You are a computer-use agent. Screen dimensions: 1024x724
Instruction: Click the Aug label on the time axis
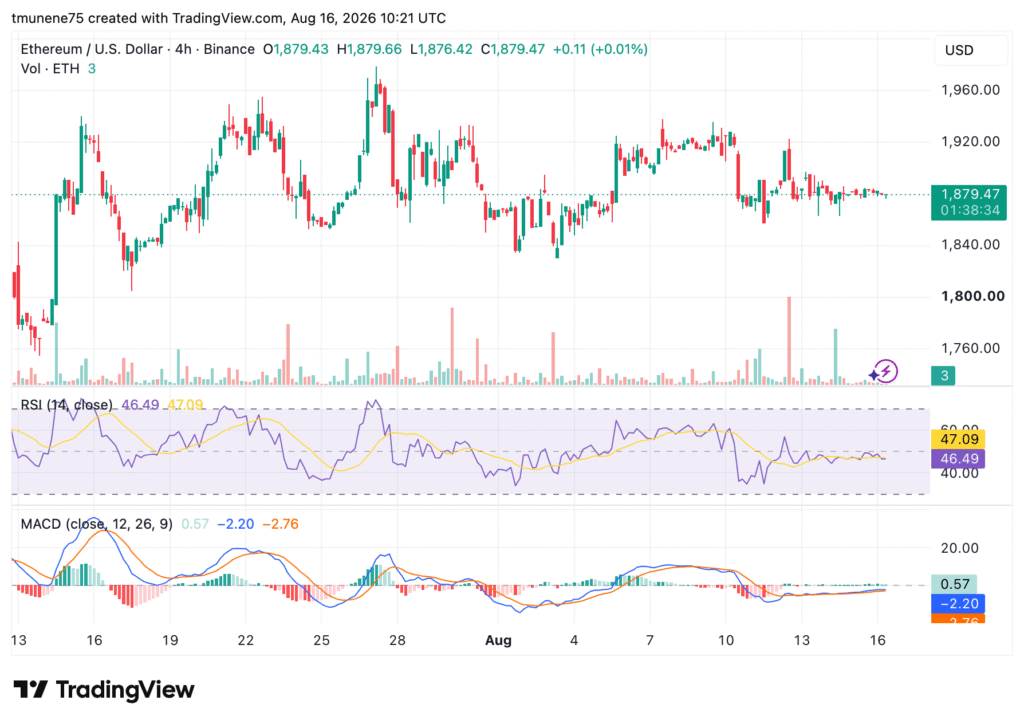(498, 640)
